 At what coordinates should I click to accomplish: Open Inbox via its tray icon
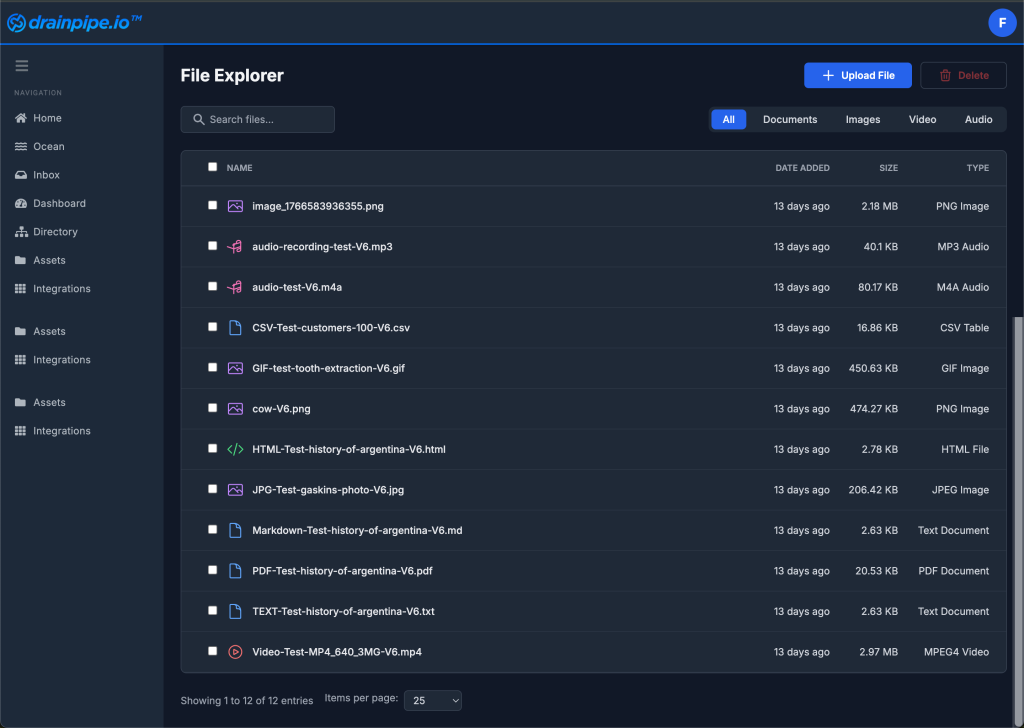tap(21, 175)
